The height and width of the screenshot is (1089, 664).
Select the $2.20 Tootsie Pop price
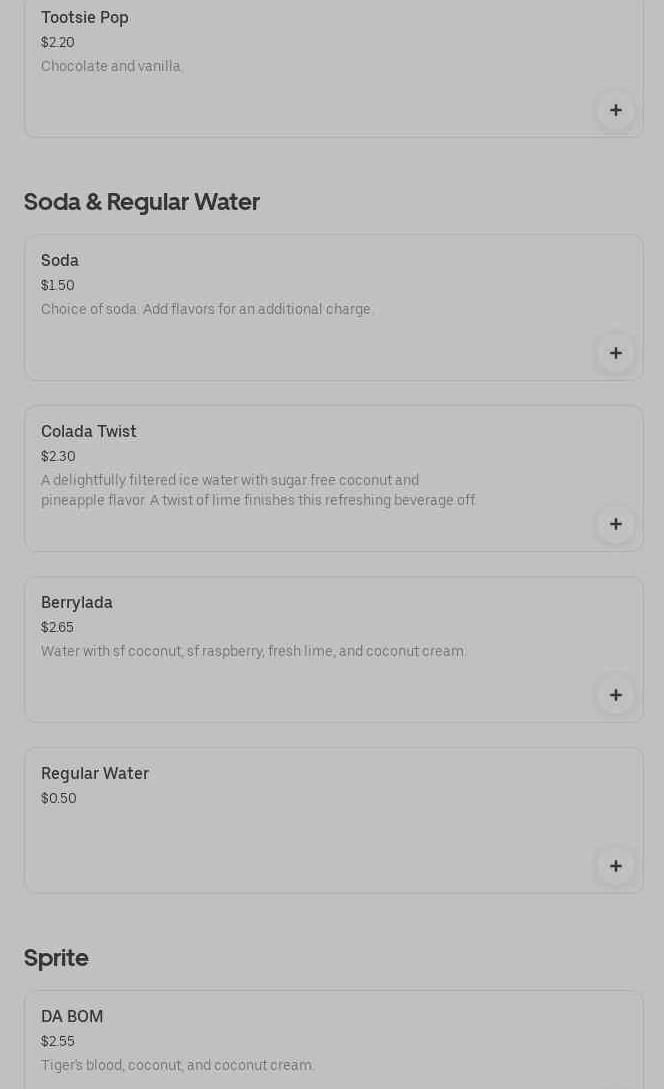58,43
